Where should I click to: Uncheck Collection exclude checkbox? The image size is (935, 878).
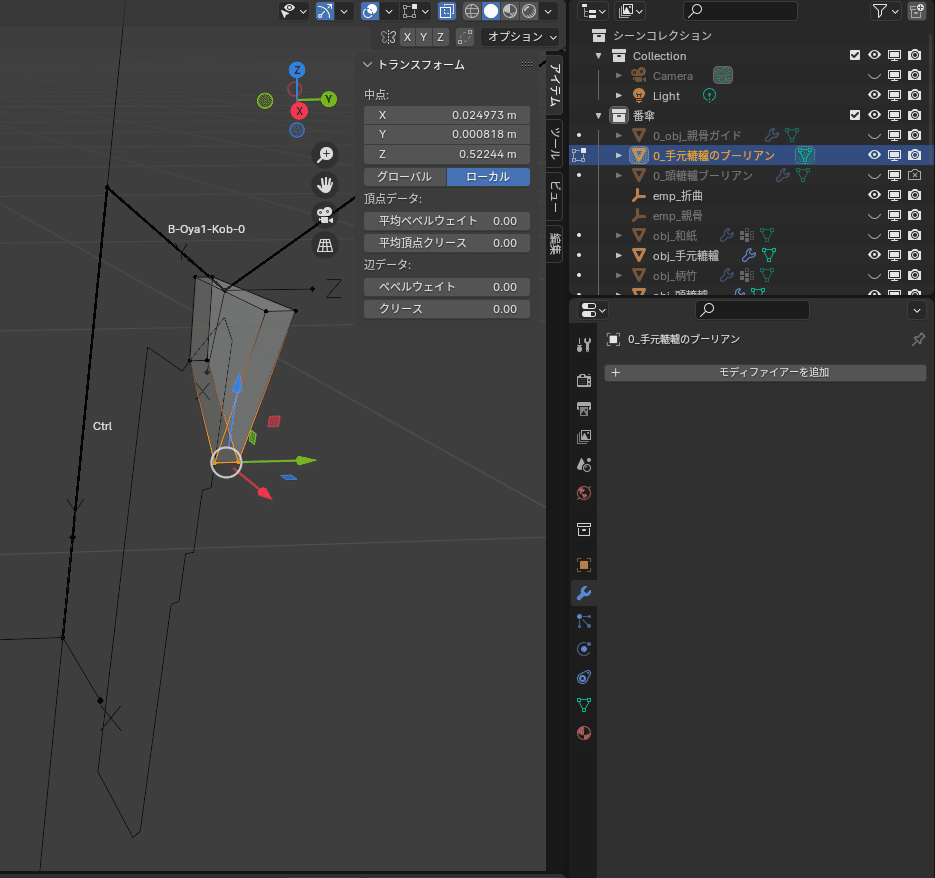[x=854, y=55]
